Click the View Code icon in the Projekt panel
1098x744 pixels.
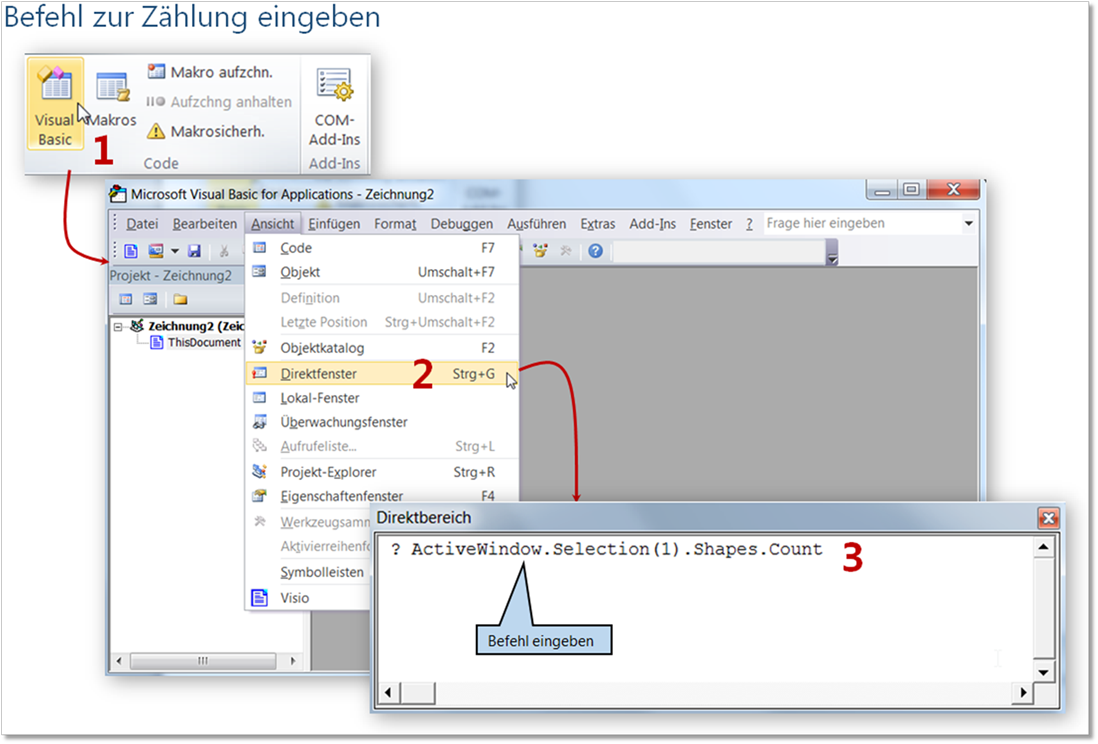click(x=126, y=299)
